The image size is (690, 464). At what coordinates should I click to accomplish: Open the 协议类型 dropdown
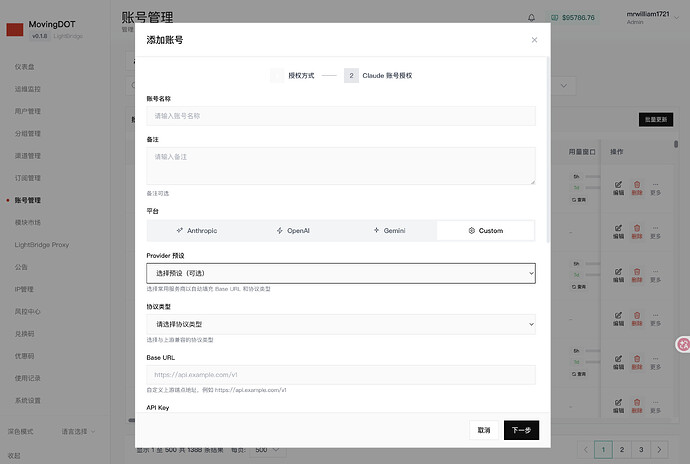point(341,324)
